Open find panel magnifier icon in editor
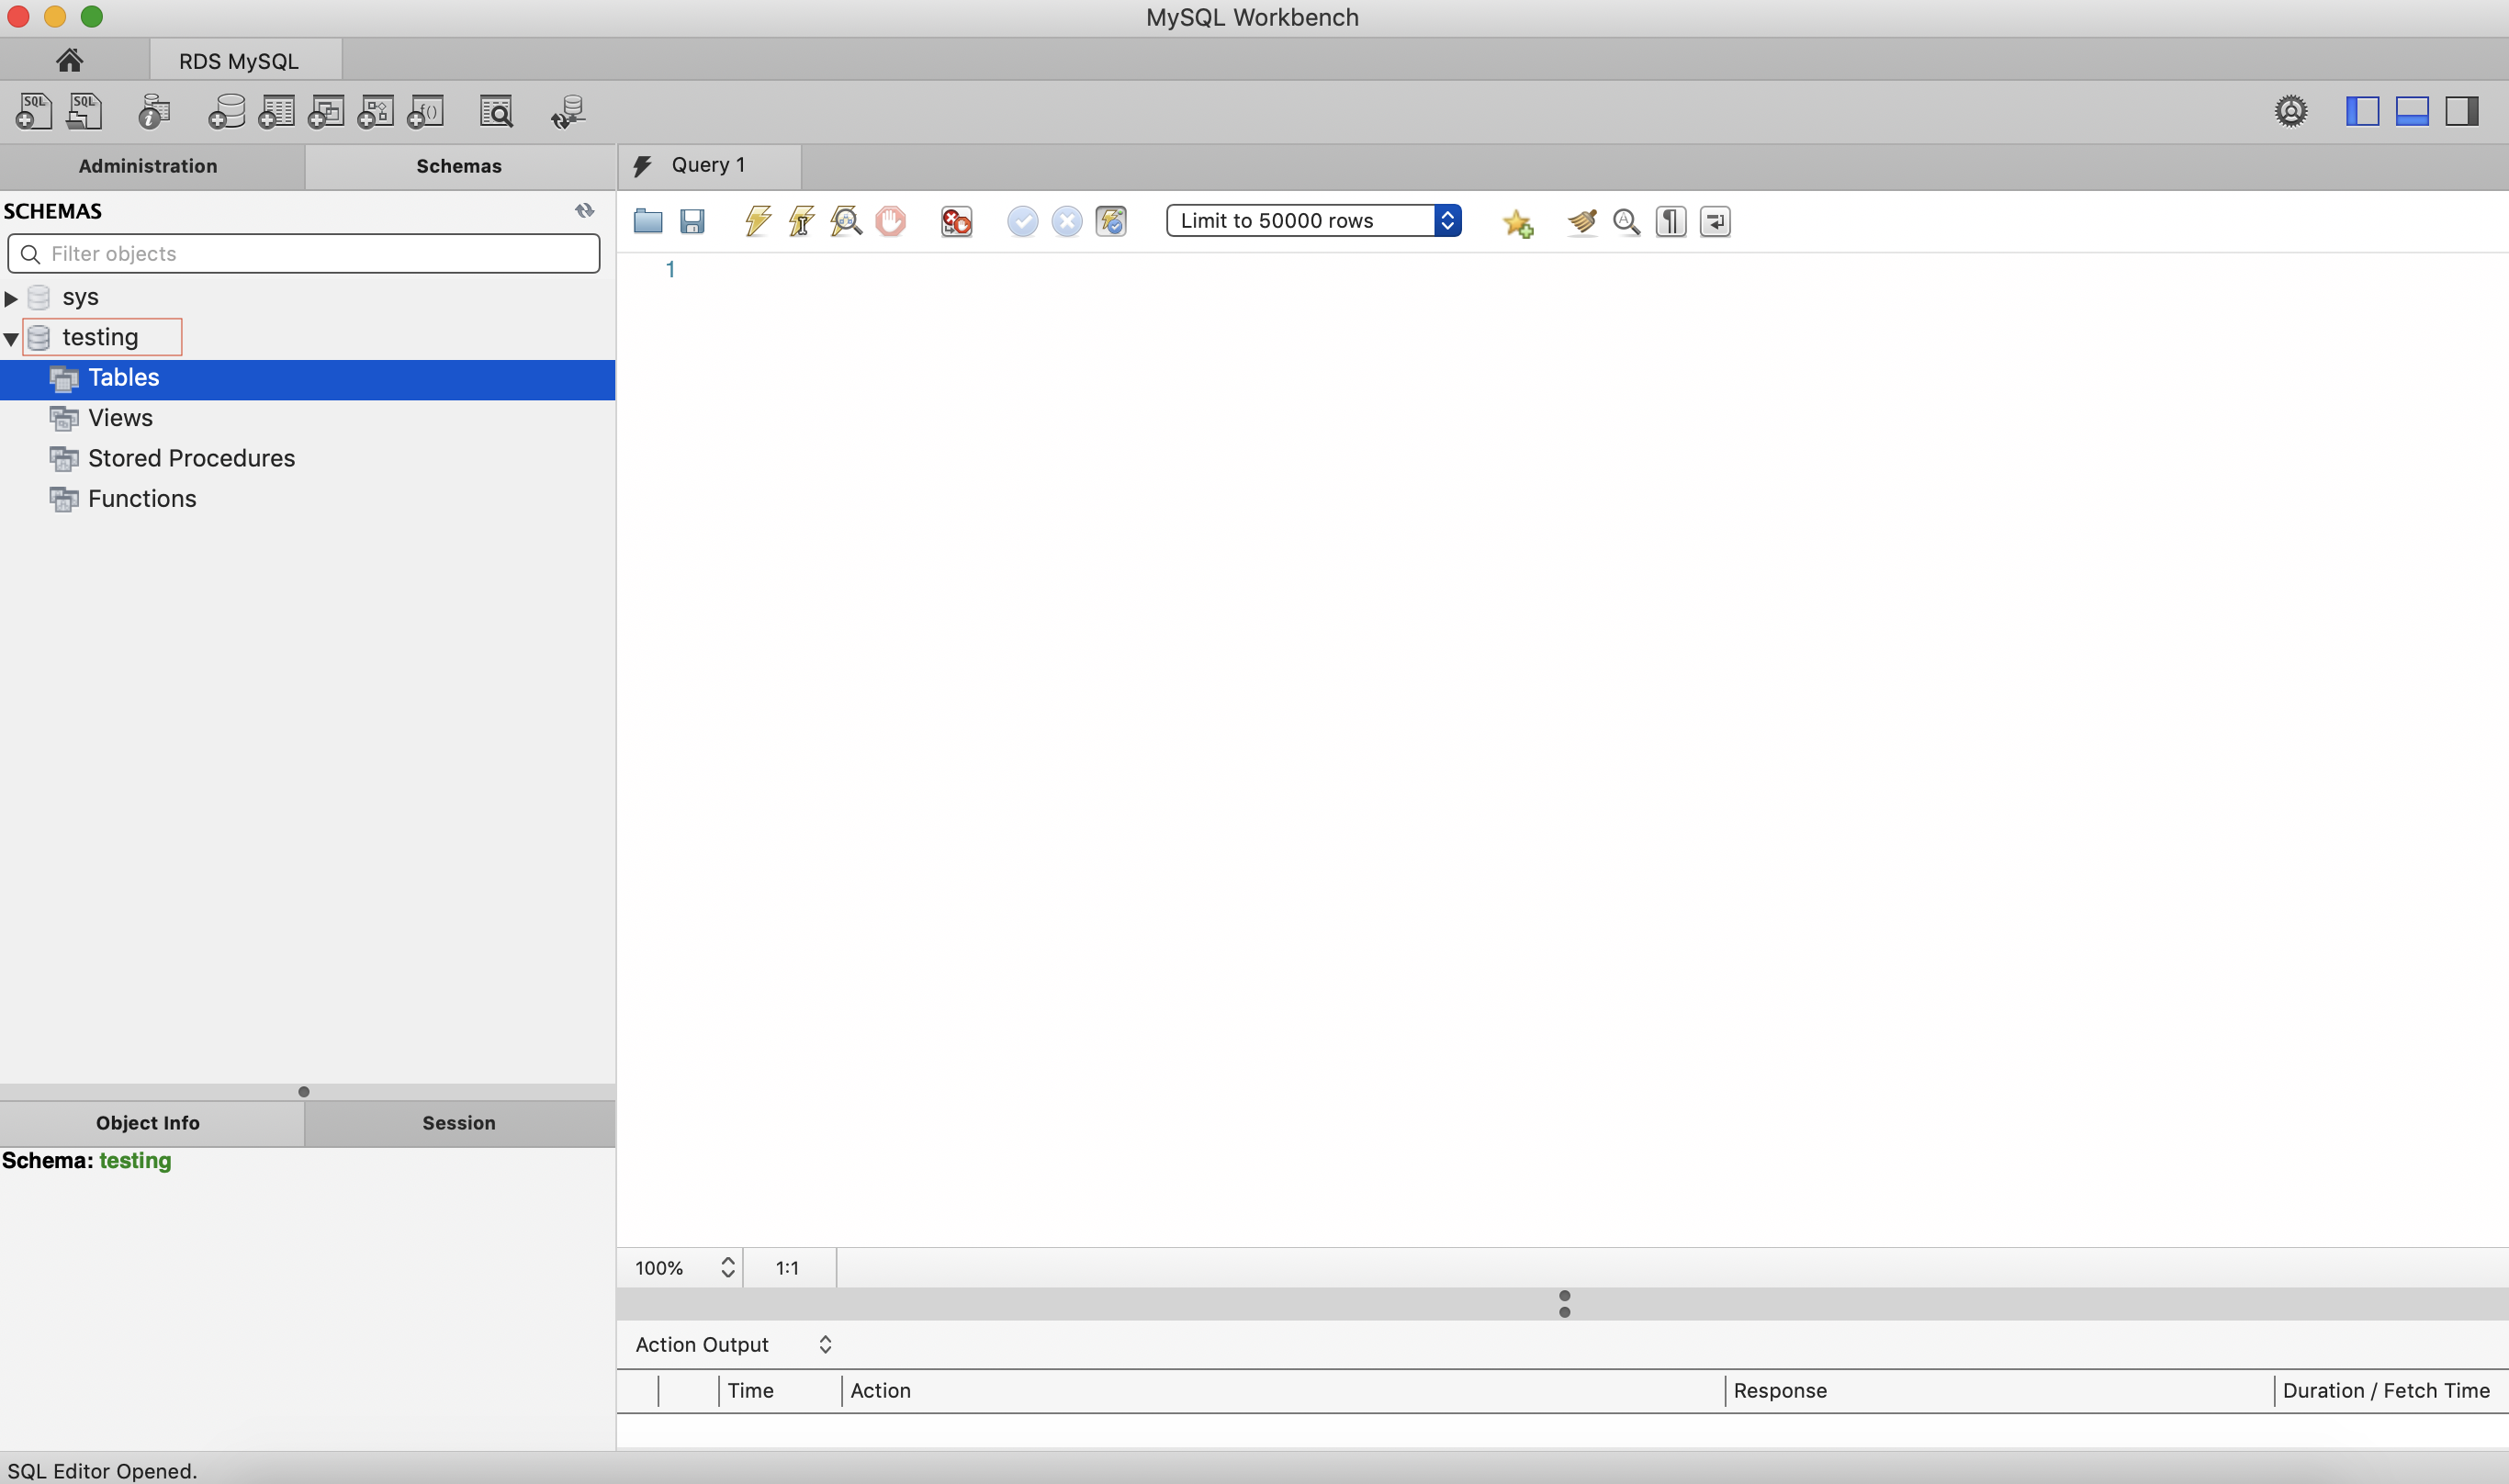Image resolution: width=2509 pixels, height=1484 pixels. tap(1627, 221)
